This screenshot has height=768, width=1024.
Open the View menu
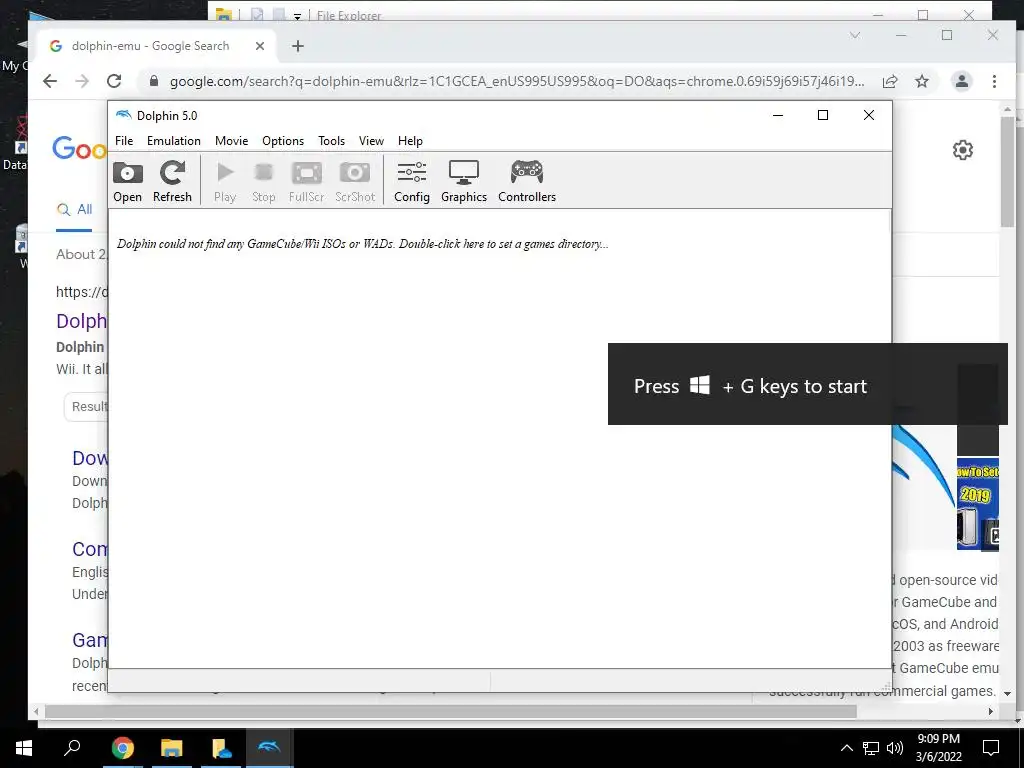click(371, 140)
